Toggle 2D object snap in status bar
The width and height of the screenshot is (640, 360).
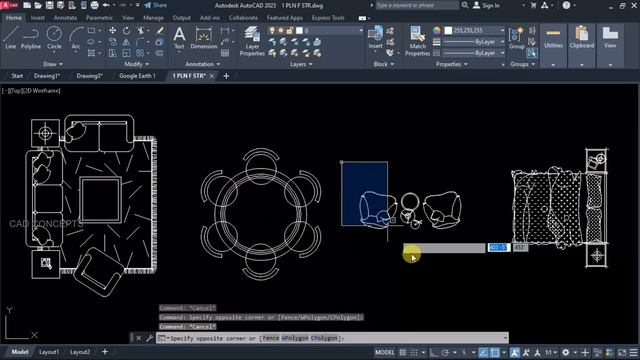494,352
